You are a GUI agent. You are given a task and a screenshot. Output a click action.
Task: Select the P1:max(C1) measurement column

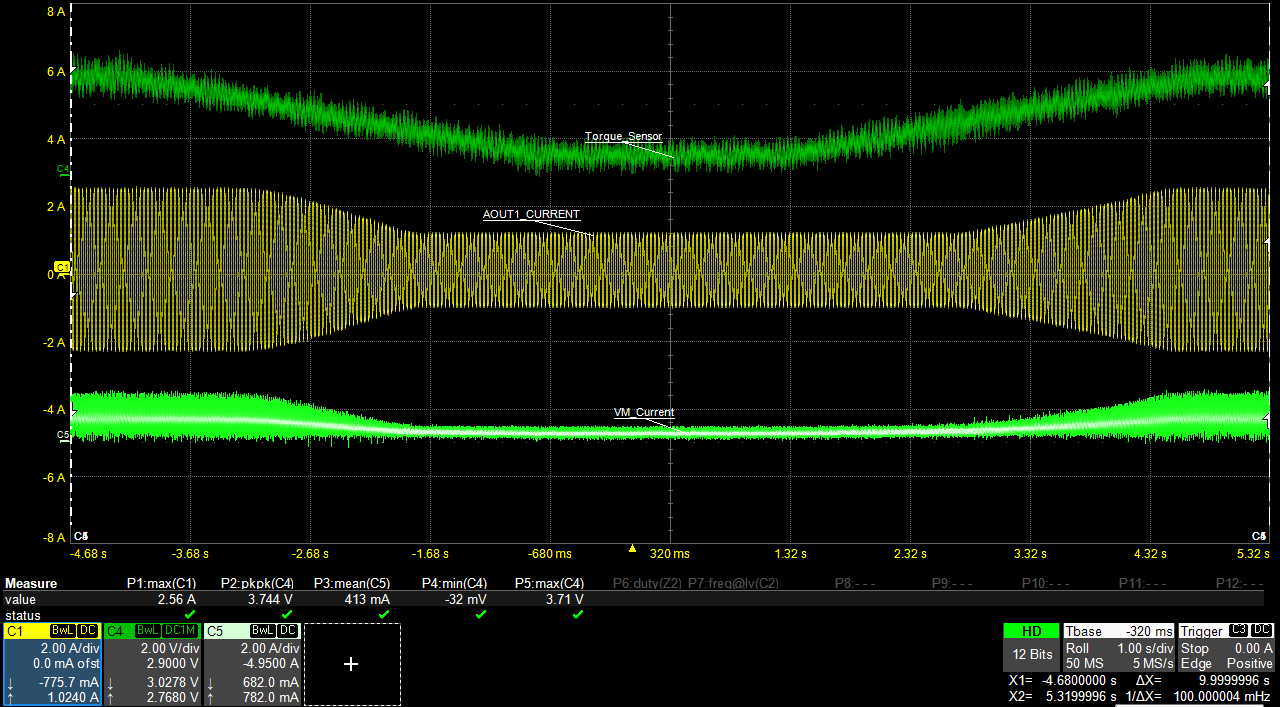coord(161,583)
